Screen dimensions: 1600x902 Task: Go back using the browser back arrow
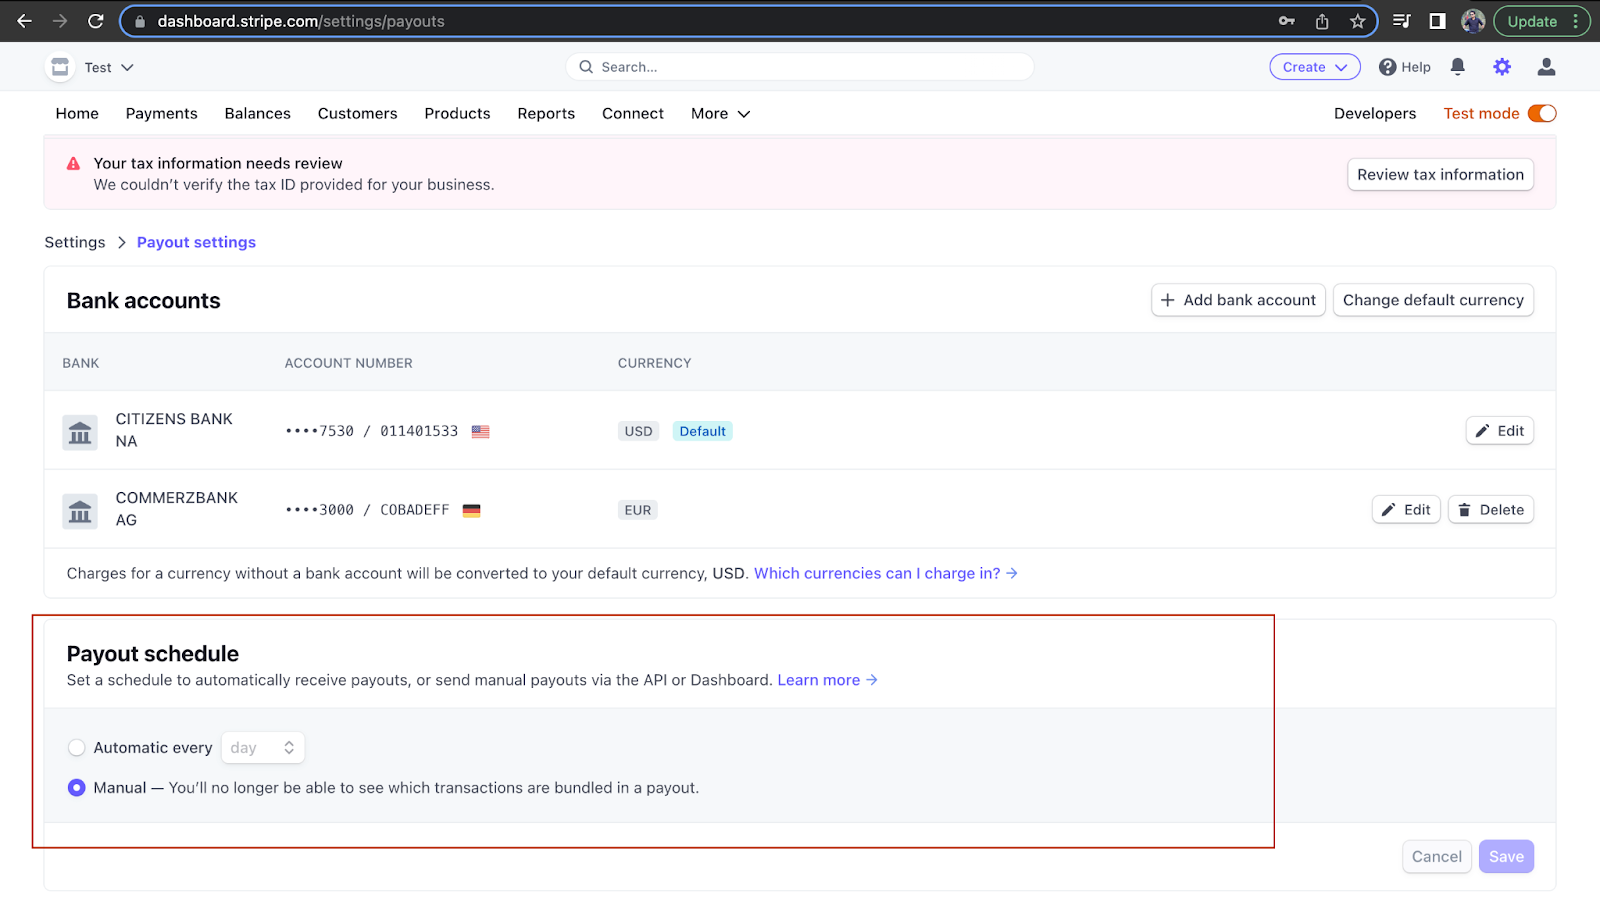point(24,21)
